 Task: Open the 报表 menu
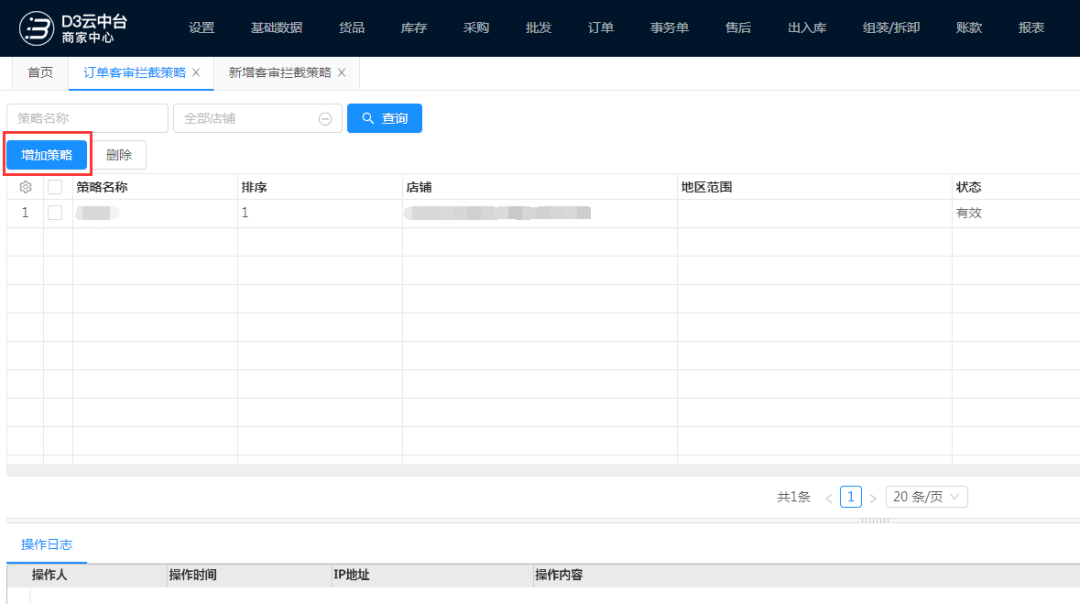coord(1031,28)
